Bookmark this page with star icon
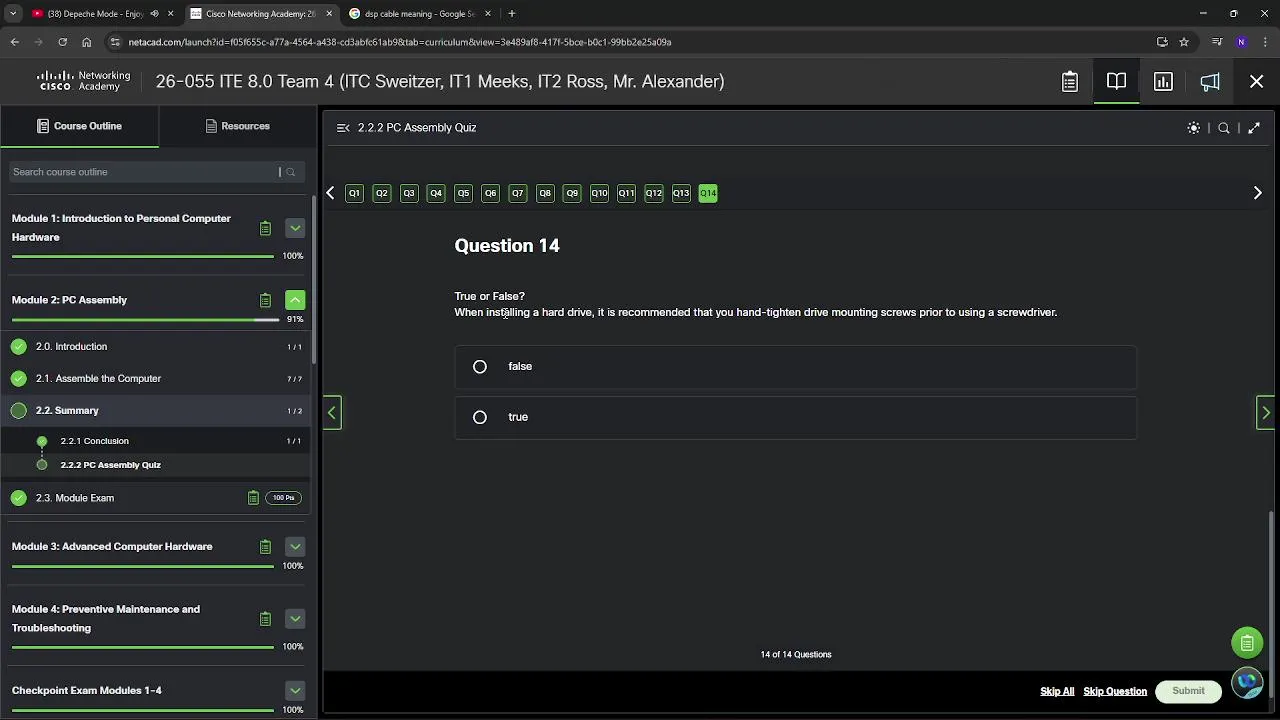 click(x=1184, y=42)
